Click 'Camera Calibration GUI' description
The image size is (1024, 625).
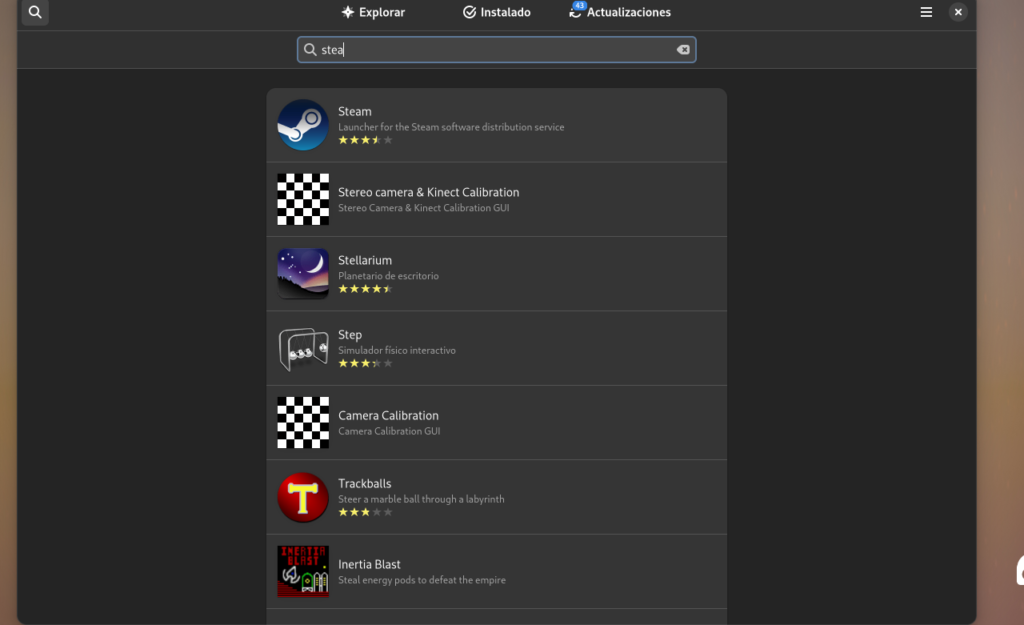tap(389, 431)
